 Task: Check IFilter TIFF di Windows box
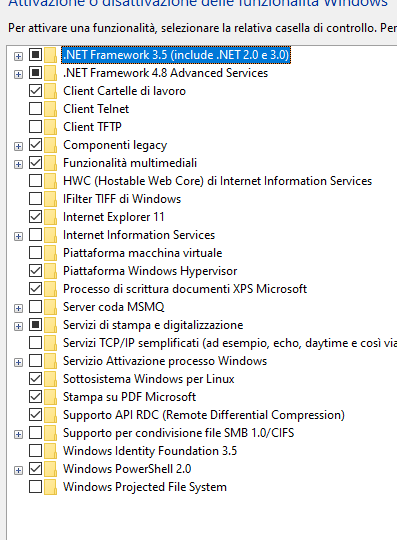coord(35,199)
